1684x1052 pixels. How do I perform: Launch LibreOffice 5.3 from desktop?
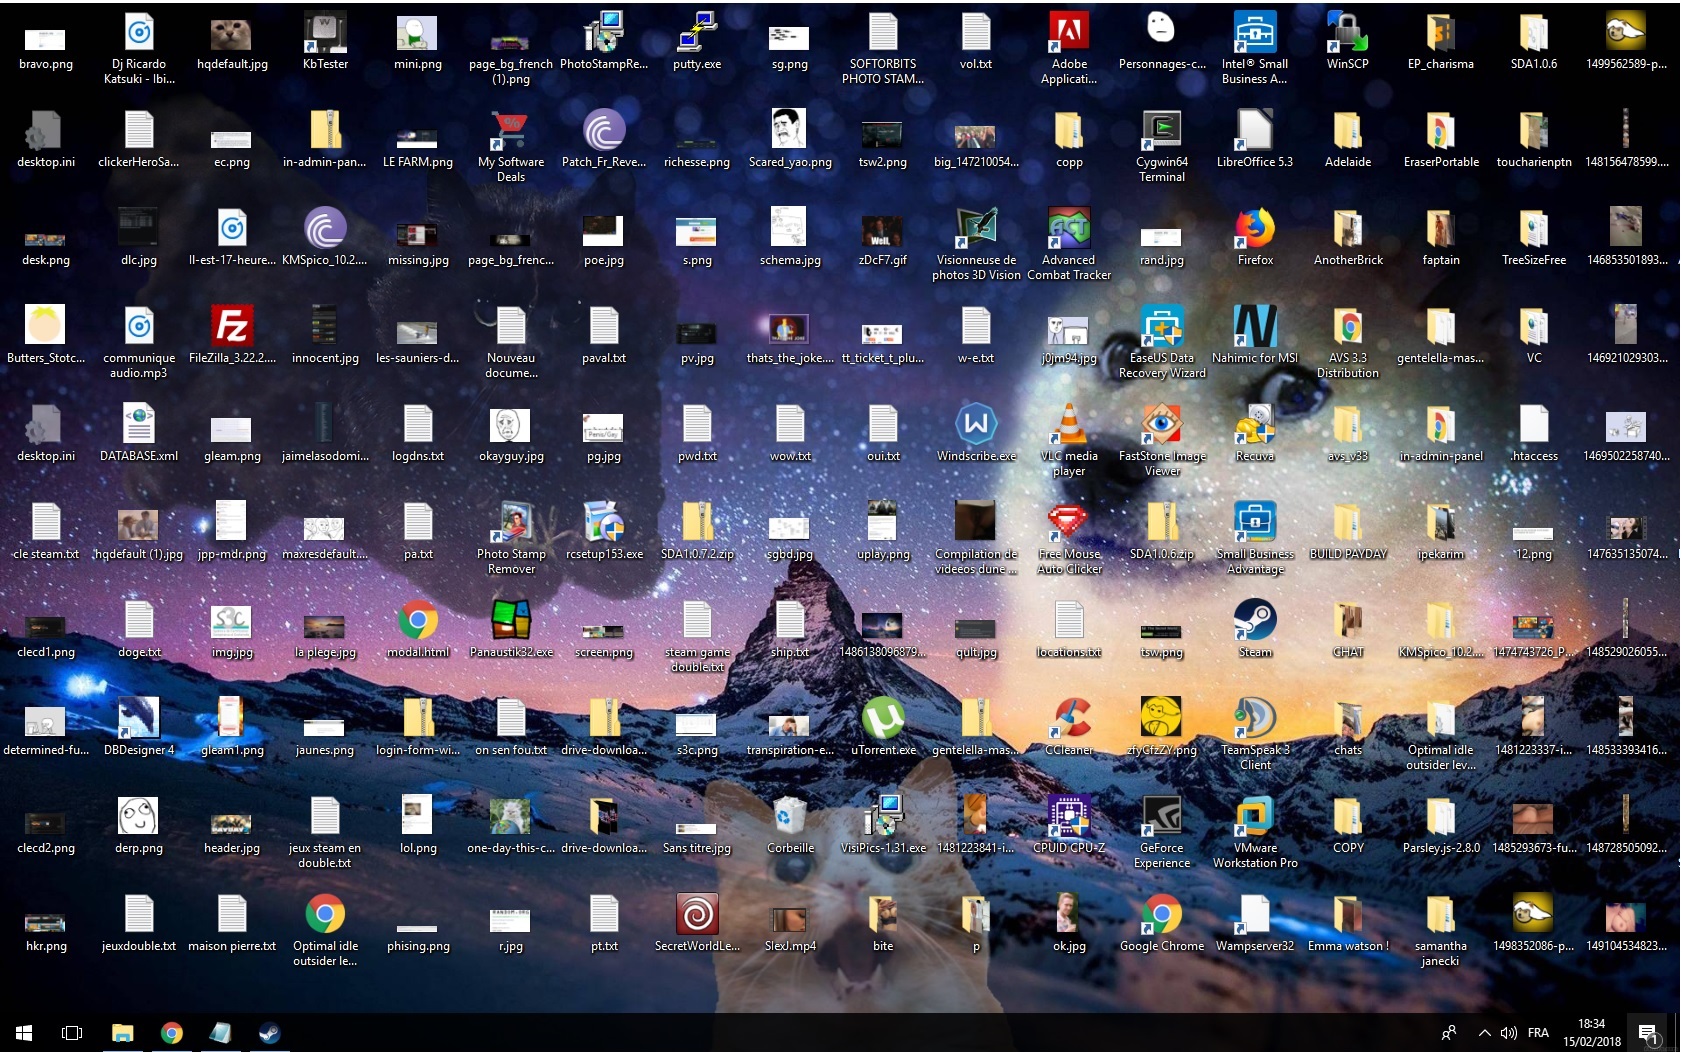pos(1255,132)
